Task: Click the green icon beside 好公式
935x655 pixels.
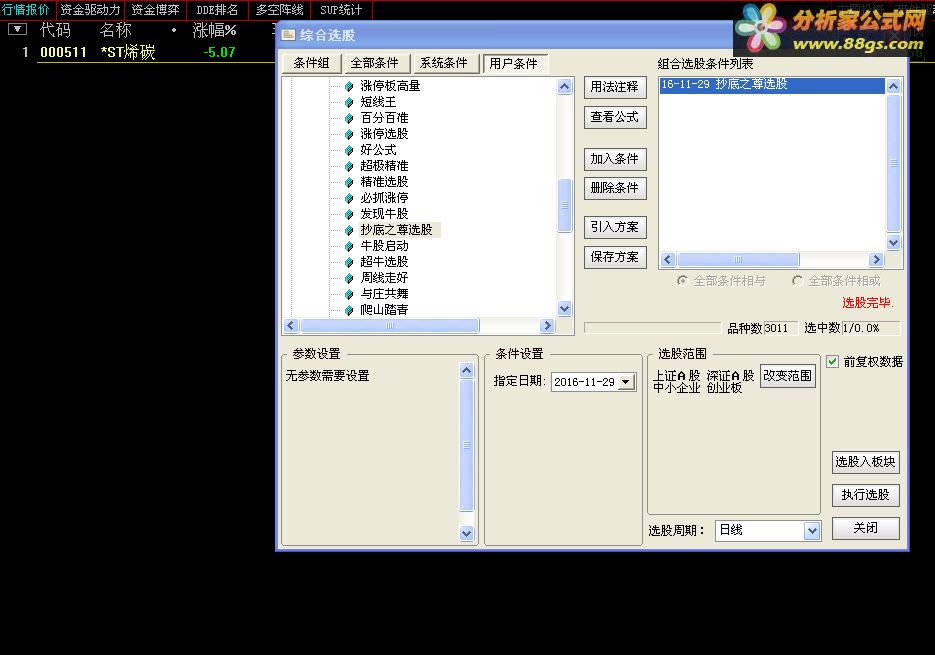Action: pos(349,150)
